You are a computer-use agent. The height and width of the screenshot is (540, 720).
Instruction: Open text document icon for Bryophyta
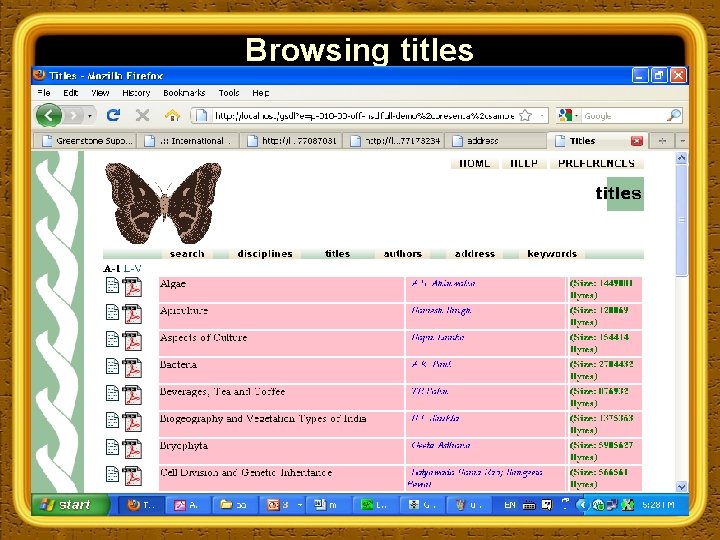coord(112,447)
